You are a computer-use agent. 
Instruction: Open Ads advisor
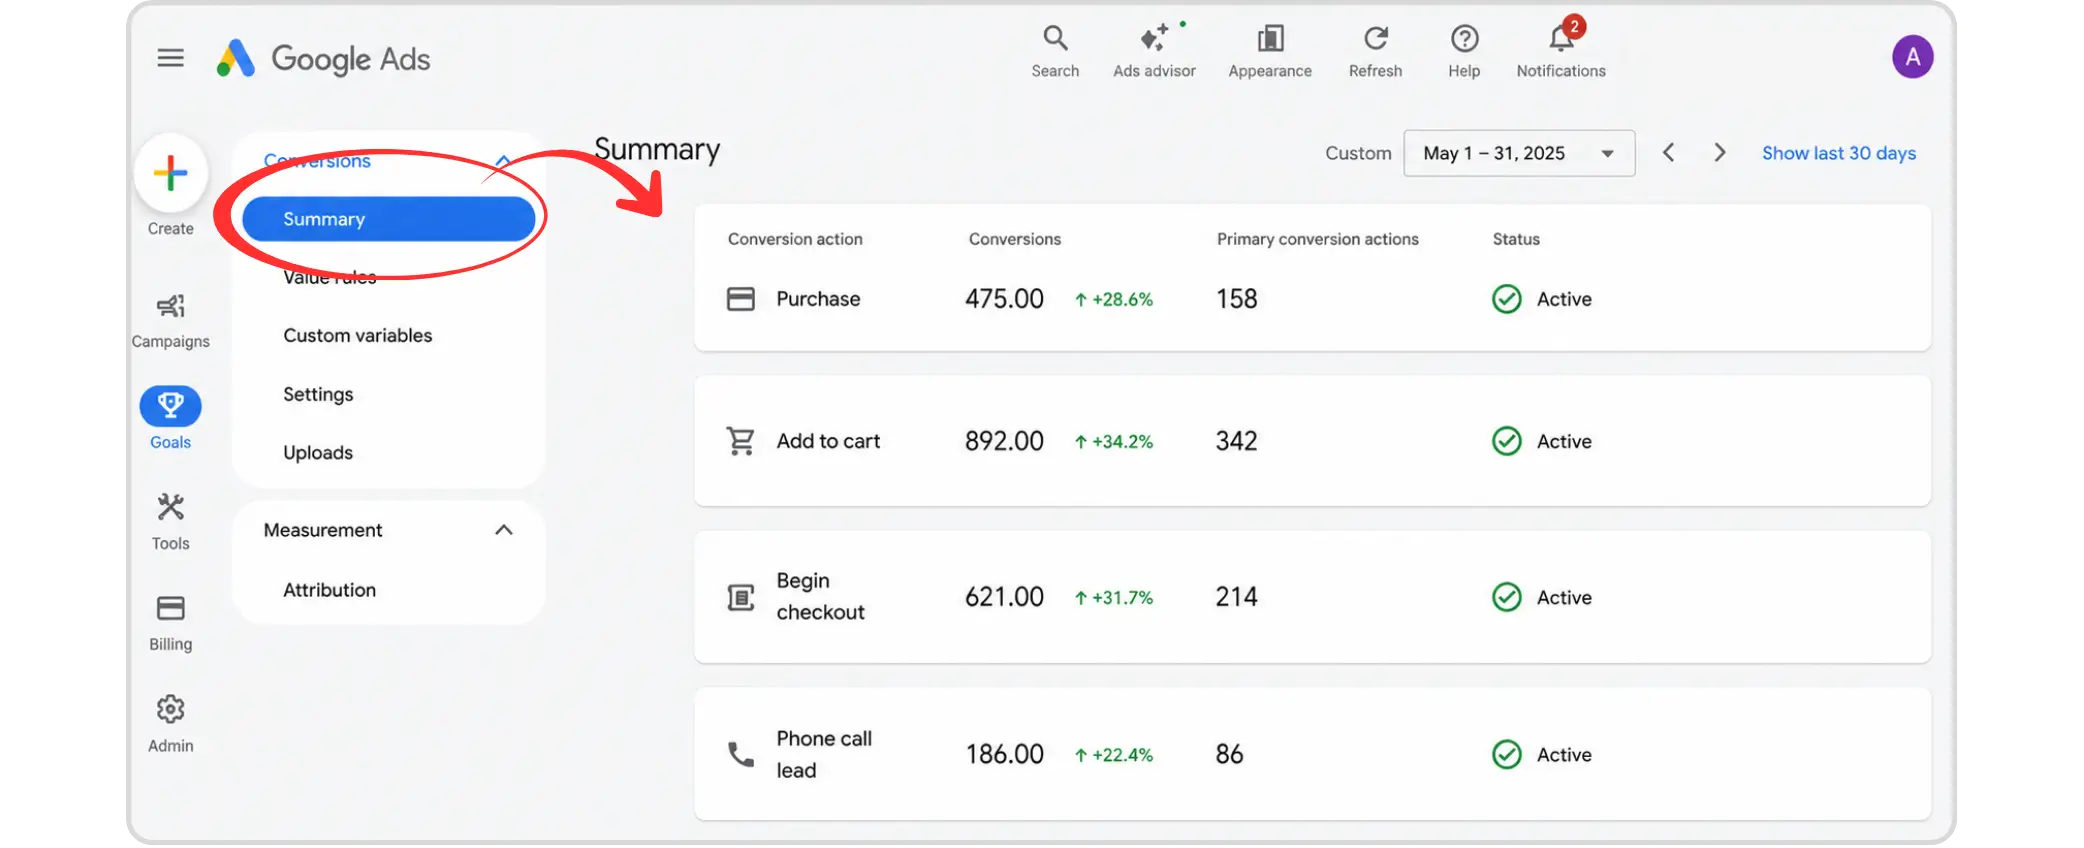(x=1154, y=51)
